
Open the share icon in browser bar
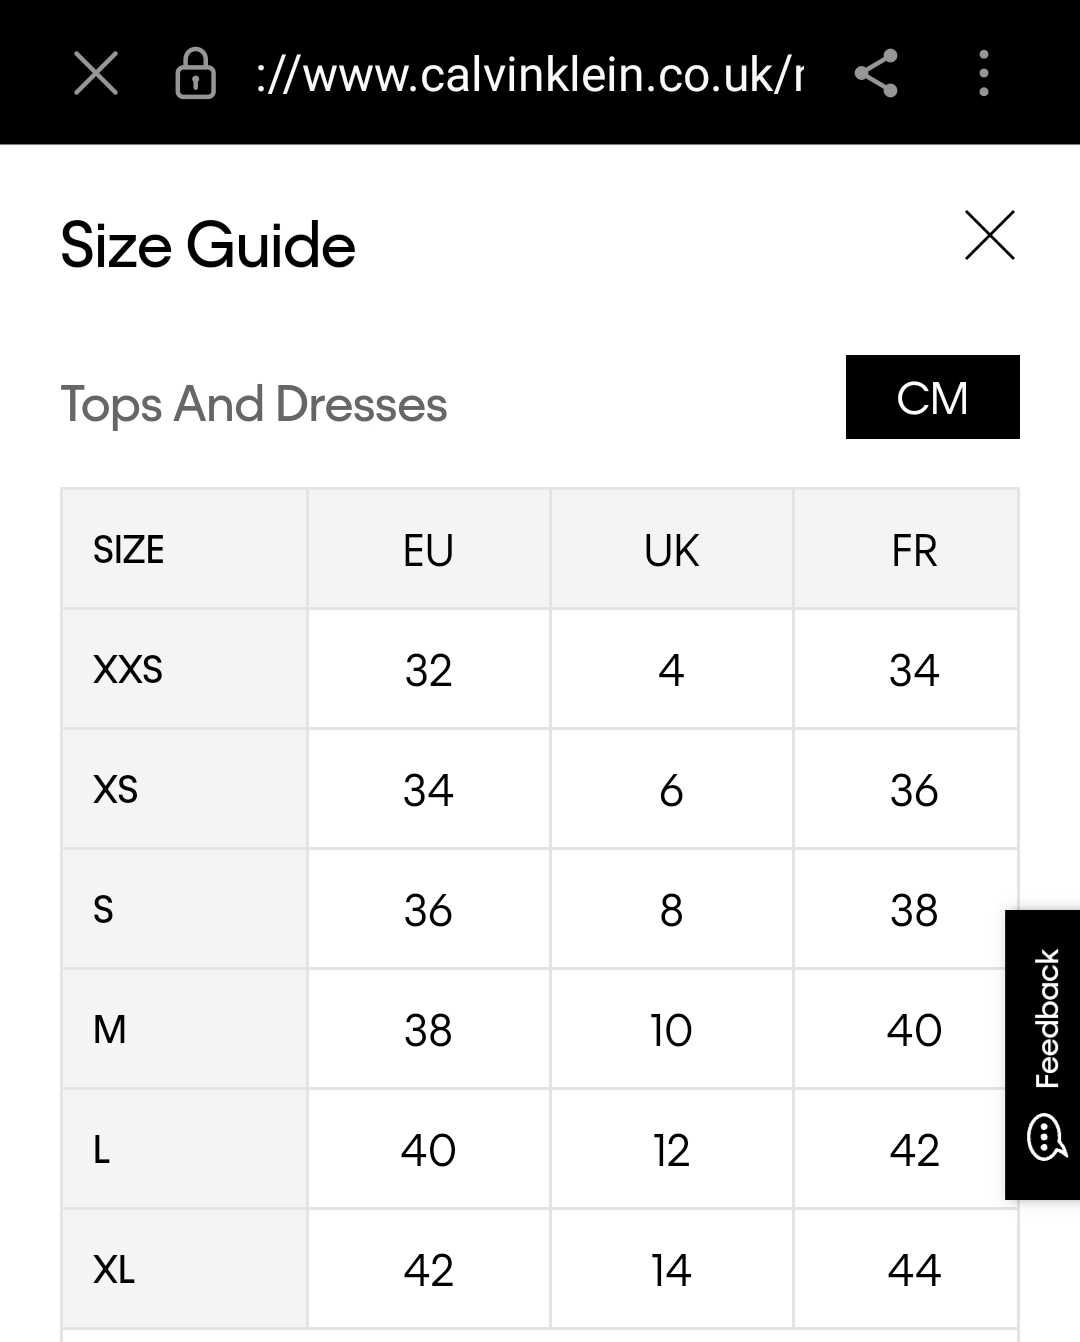(x=876, y=73)
